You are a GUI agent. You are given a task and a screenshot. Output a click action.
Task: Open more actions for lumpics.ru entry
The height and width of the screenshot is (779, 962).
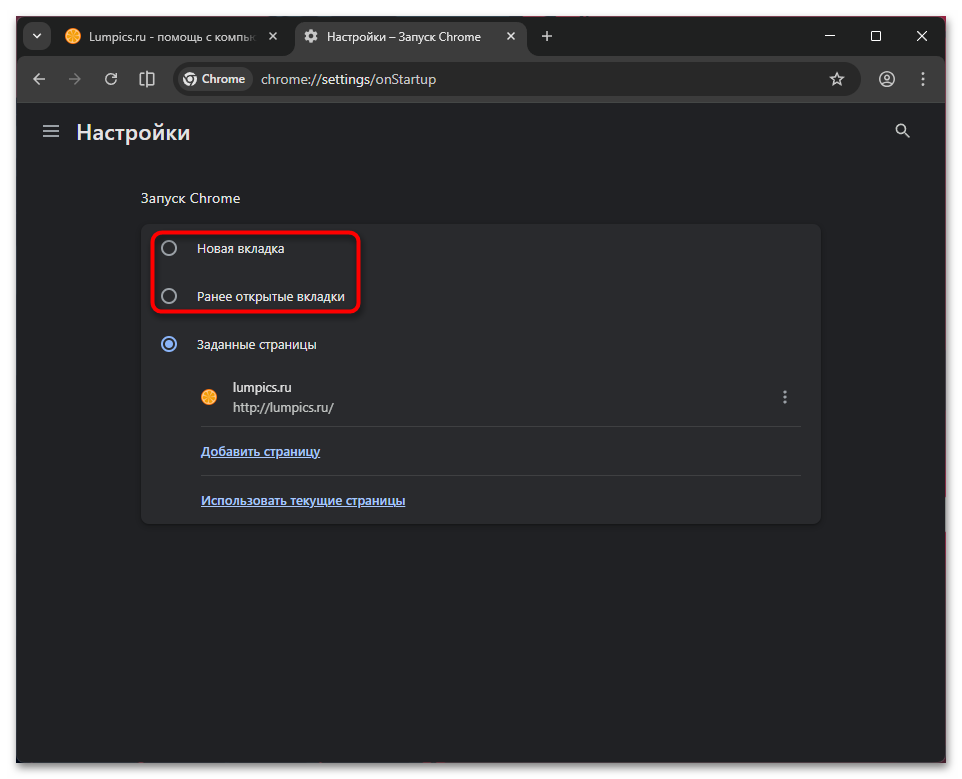[785, 397]
